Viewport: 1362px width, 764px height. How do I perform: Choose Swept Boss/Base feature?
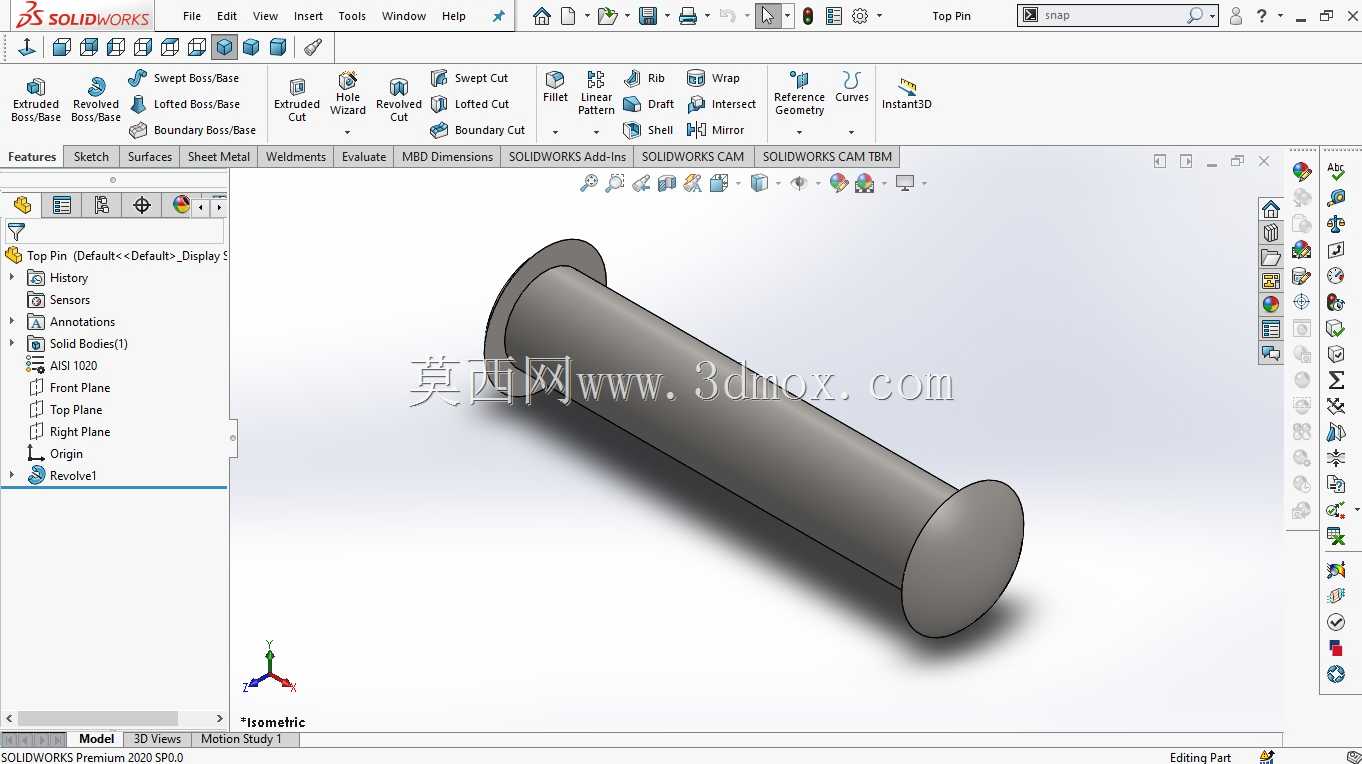[x=184, y=78]
